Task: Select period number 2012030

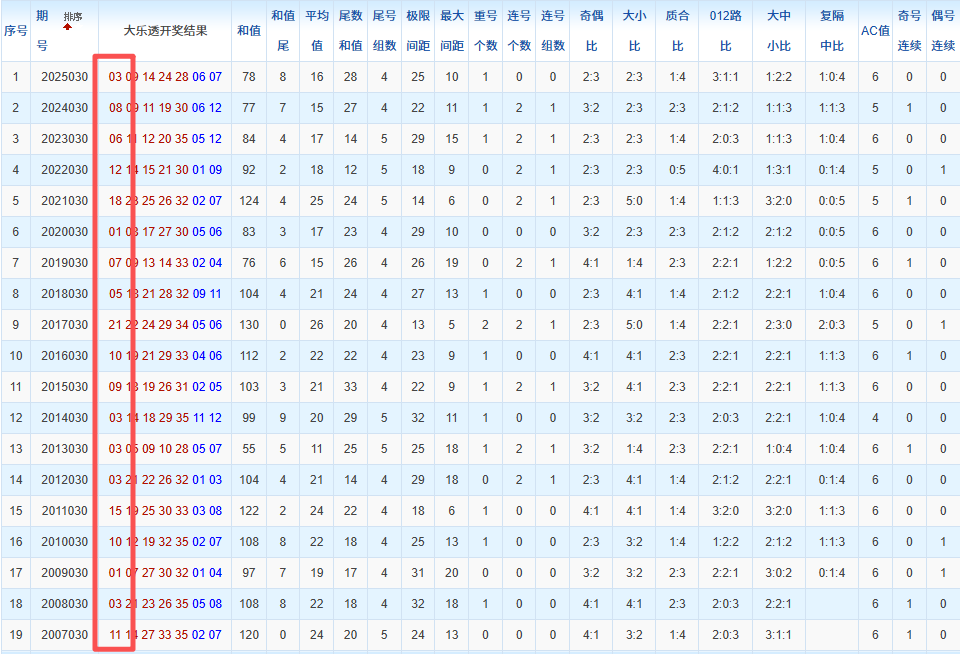Action: pos(64,479)
